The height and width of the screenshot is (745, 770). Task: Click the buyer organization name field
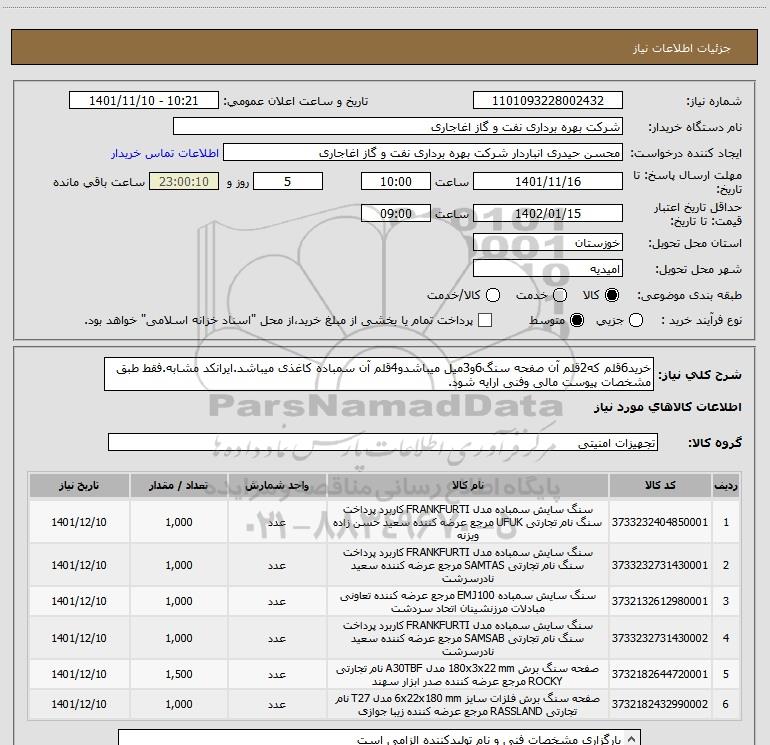398,127
